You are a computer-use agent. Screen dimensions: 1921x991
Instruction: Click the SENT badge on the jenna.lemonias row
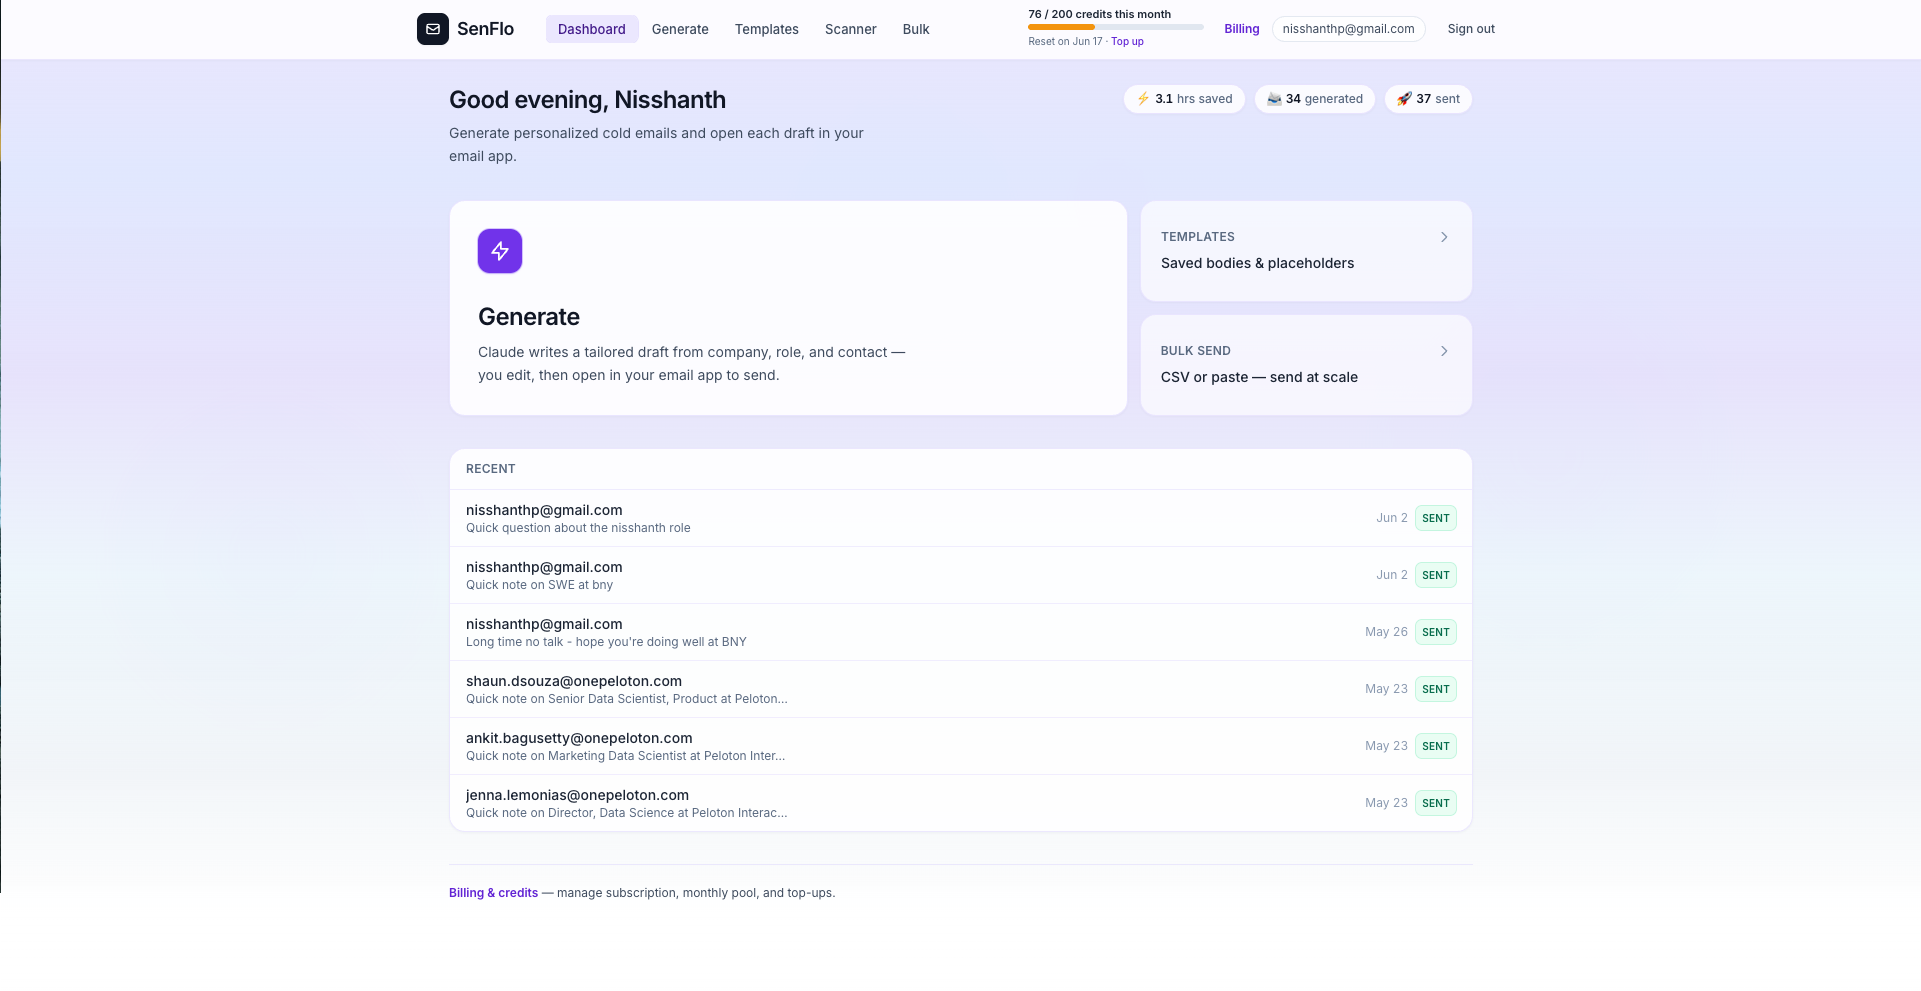click(x=1436, y=803)
